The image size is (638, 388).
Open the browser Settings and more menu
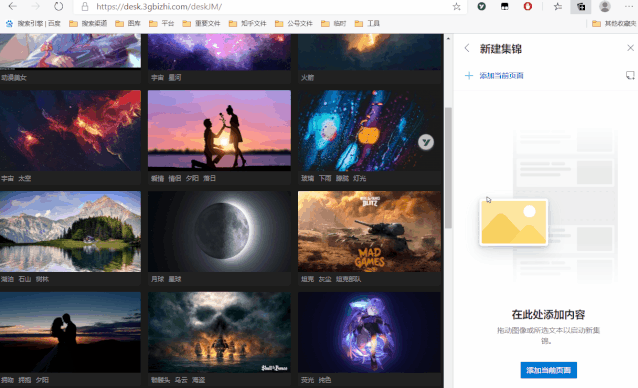coord(629,7)
